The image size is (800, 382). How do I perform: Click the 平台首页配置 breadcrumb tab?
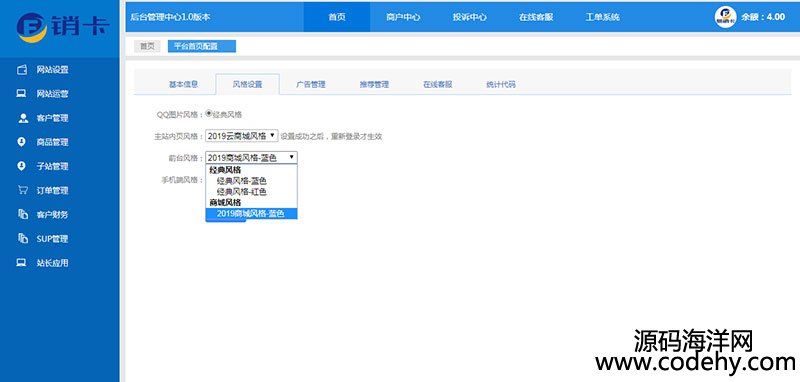tap(202, 46)
